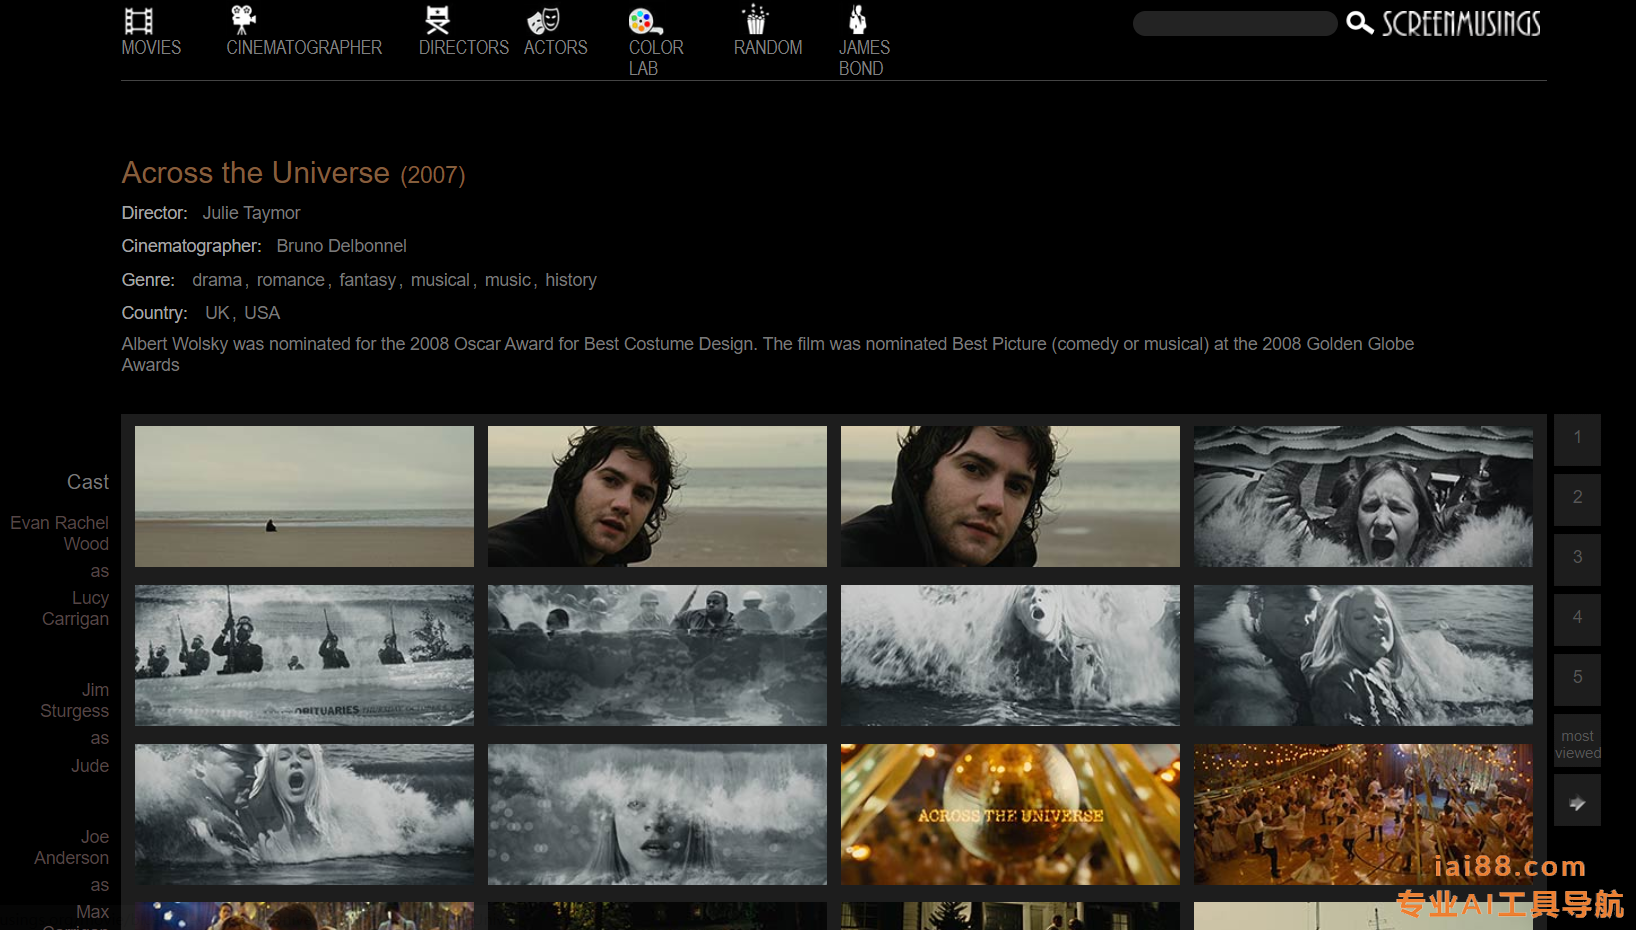
Task: Open the Across the Universe title card thumbnail
Action: pyautogui.click(x=1010, y=814)
